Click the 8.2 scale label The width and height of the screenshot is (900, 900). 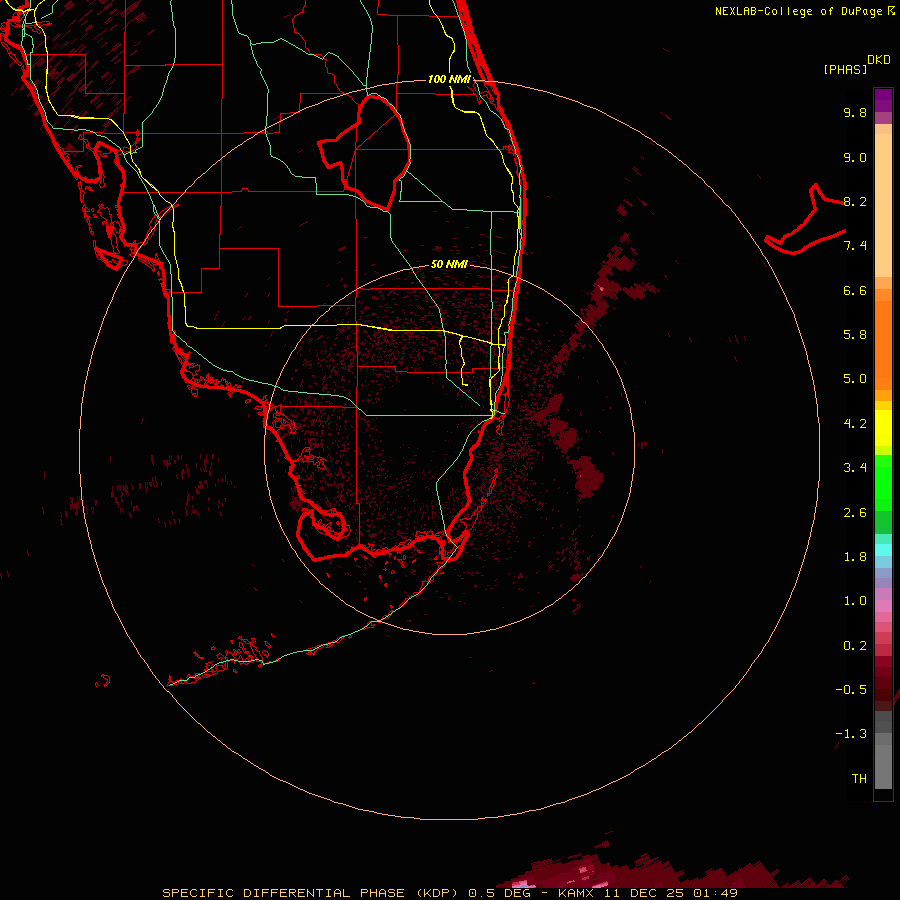855,201
